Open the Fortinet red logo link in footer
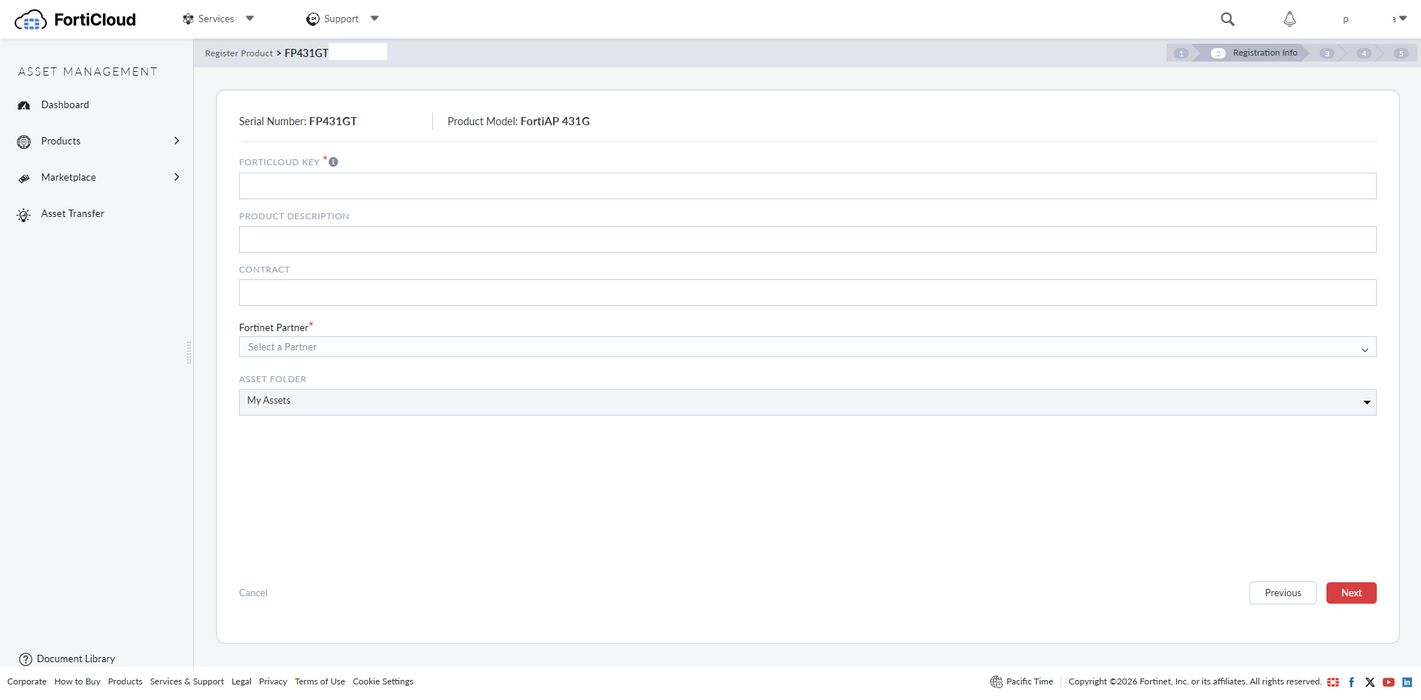This screenshot has width=1421, height=700. (x=1333, y=682)
